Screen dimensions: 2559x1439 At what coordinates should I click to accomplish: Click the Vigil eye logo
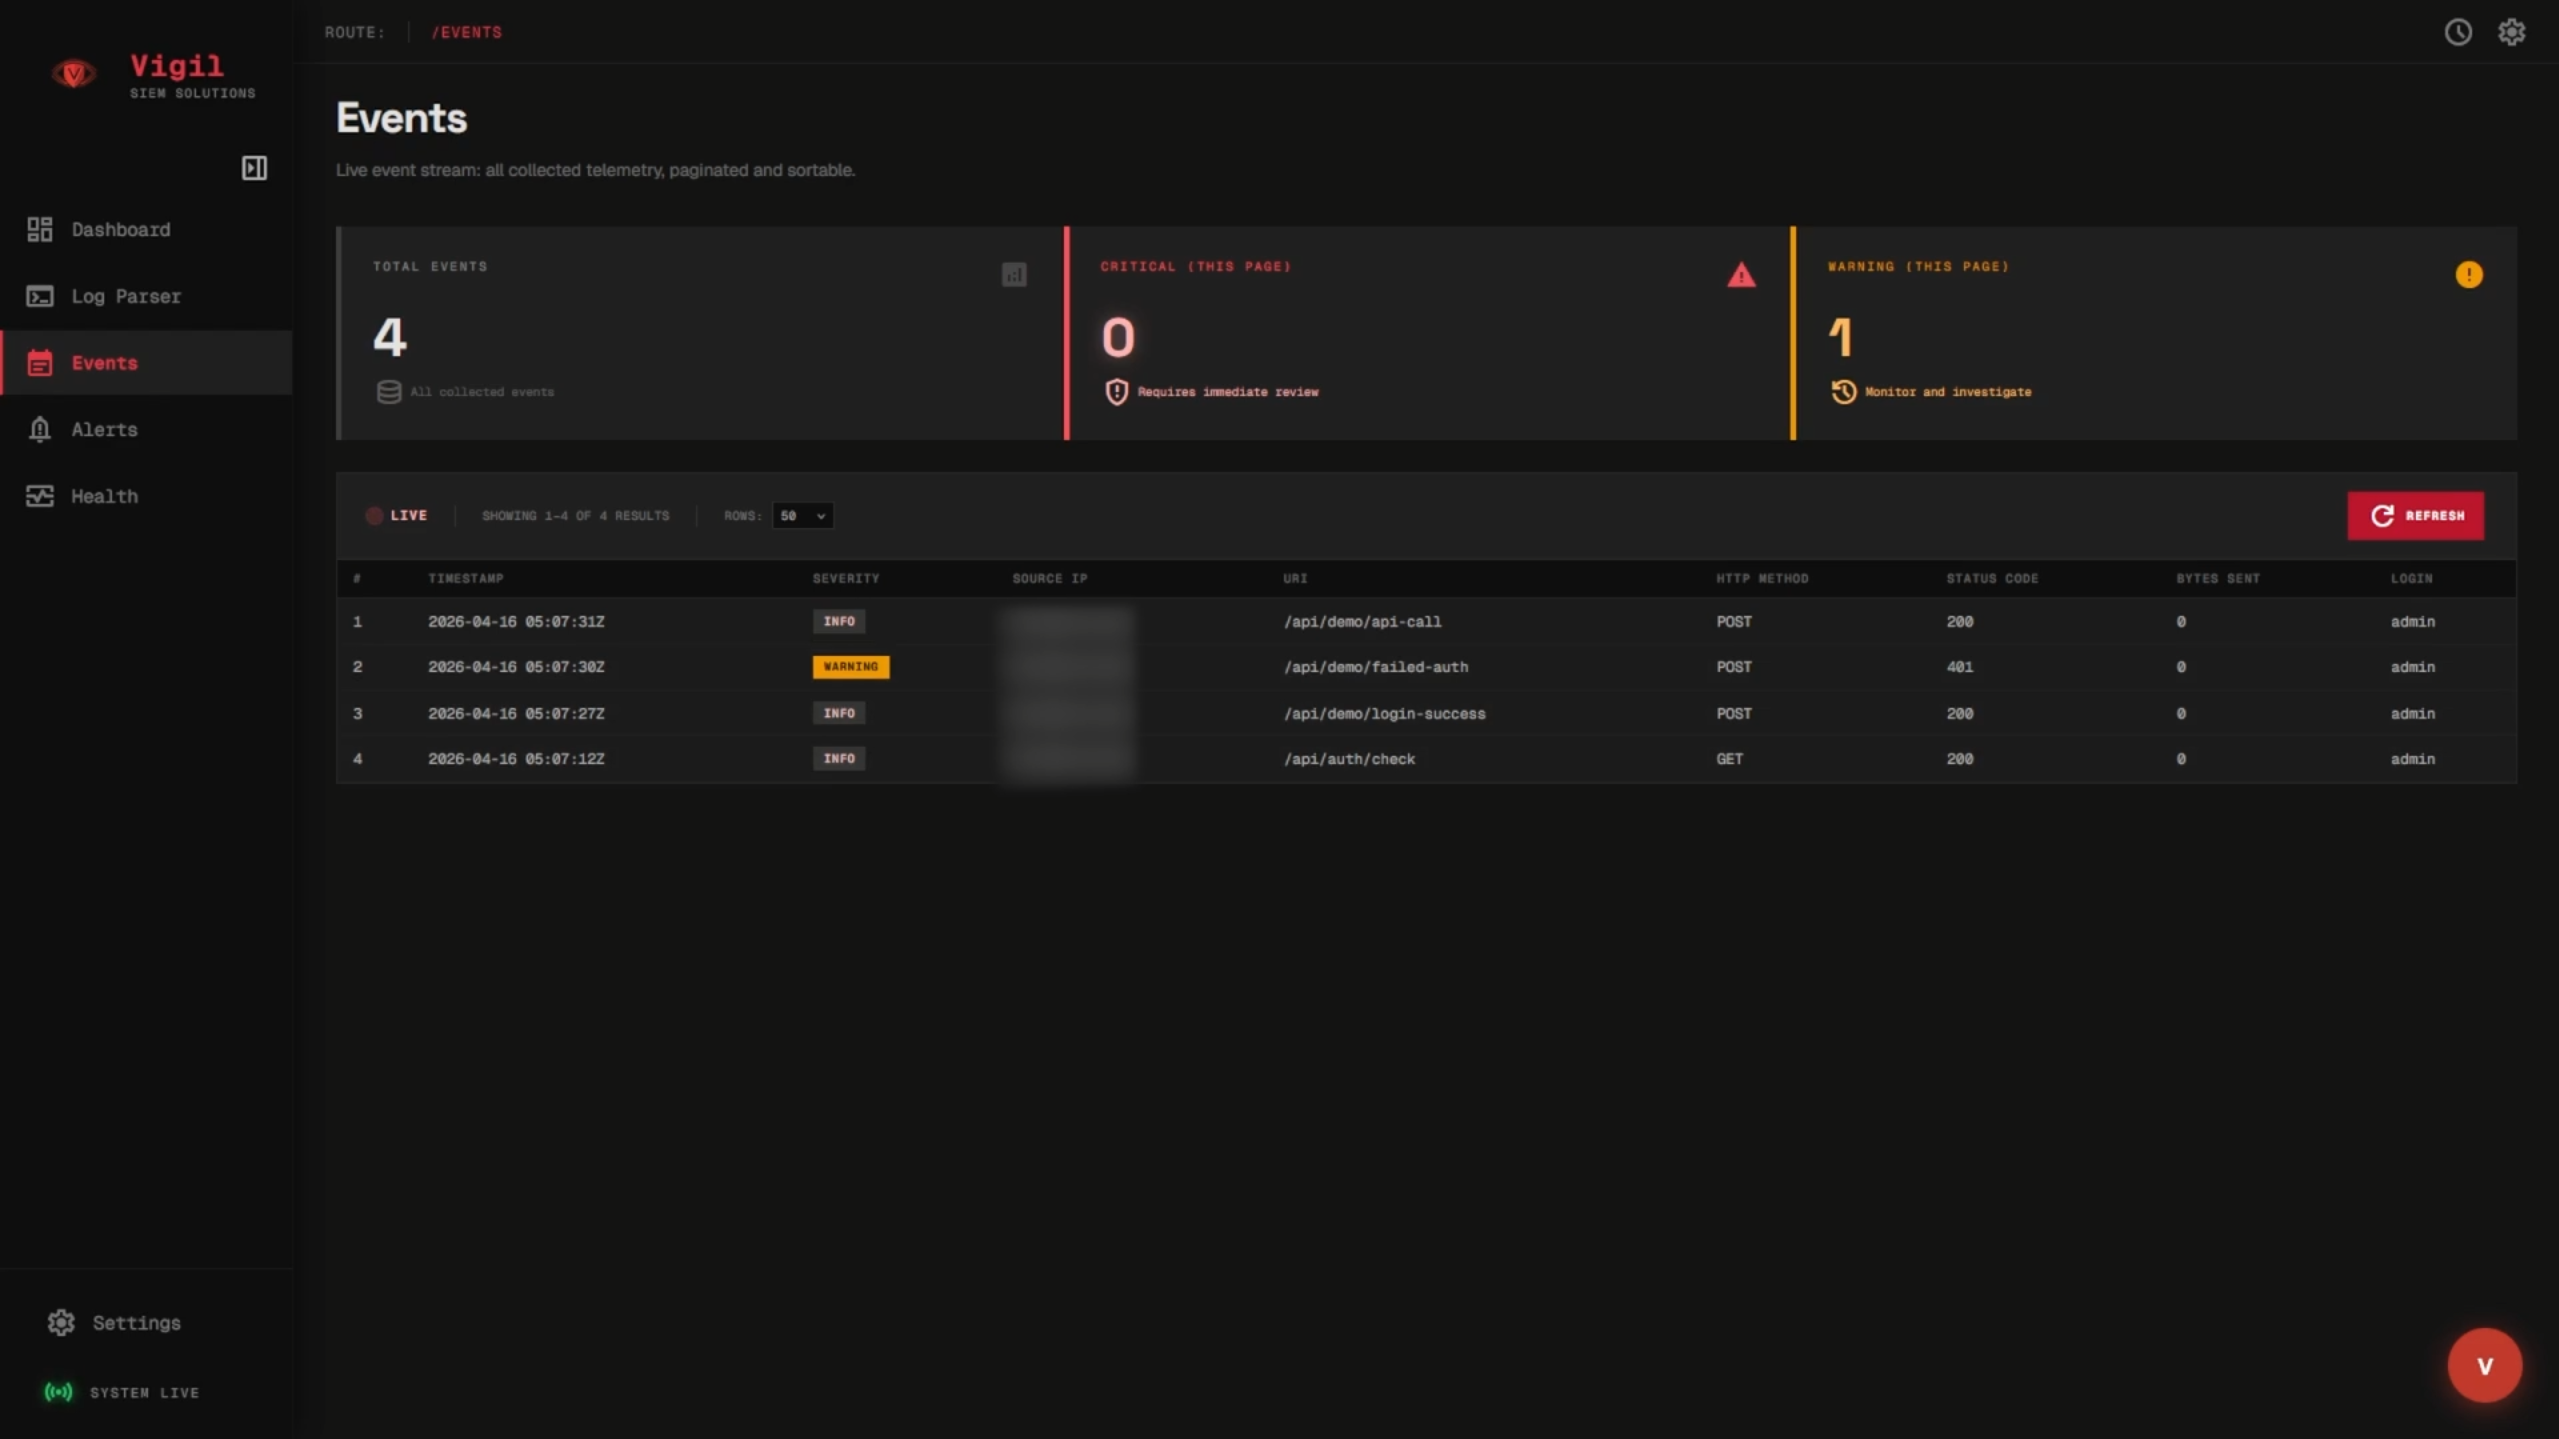pos(74,73)
